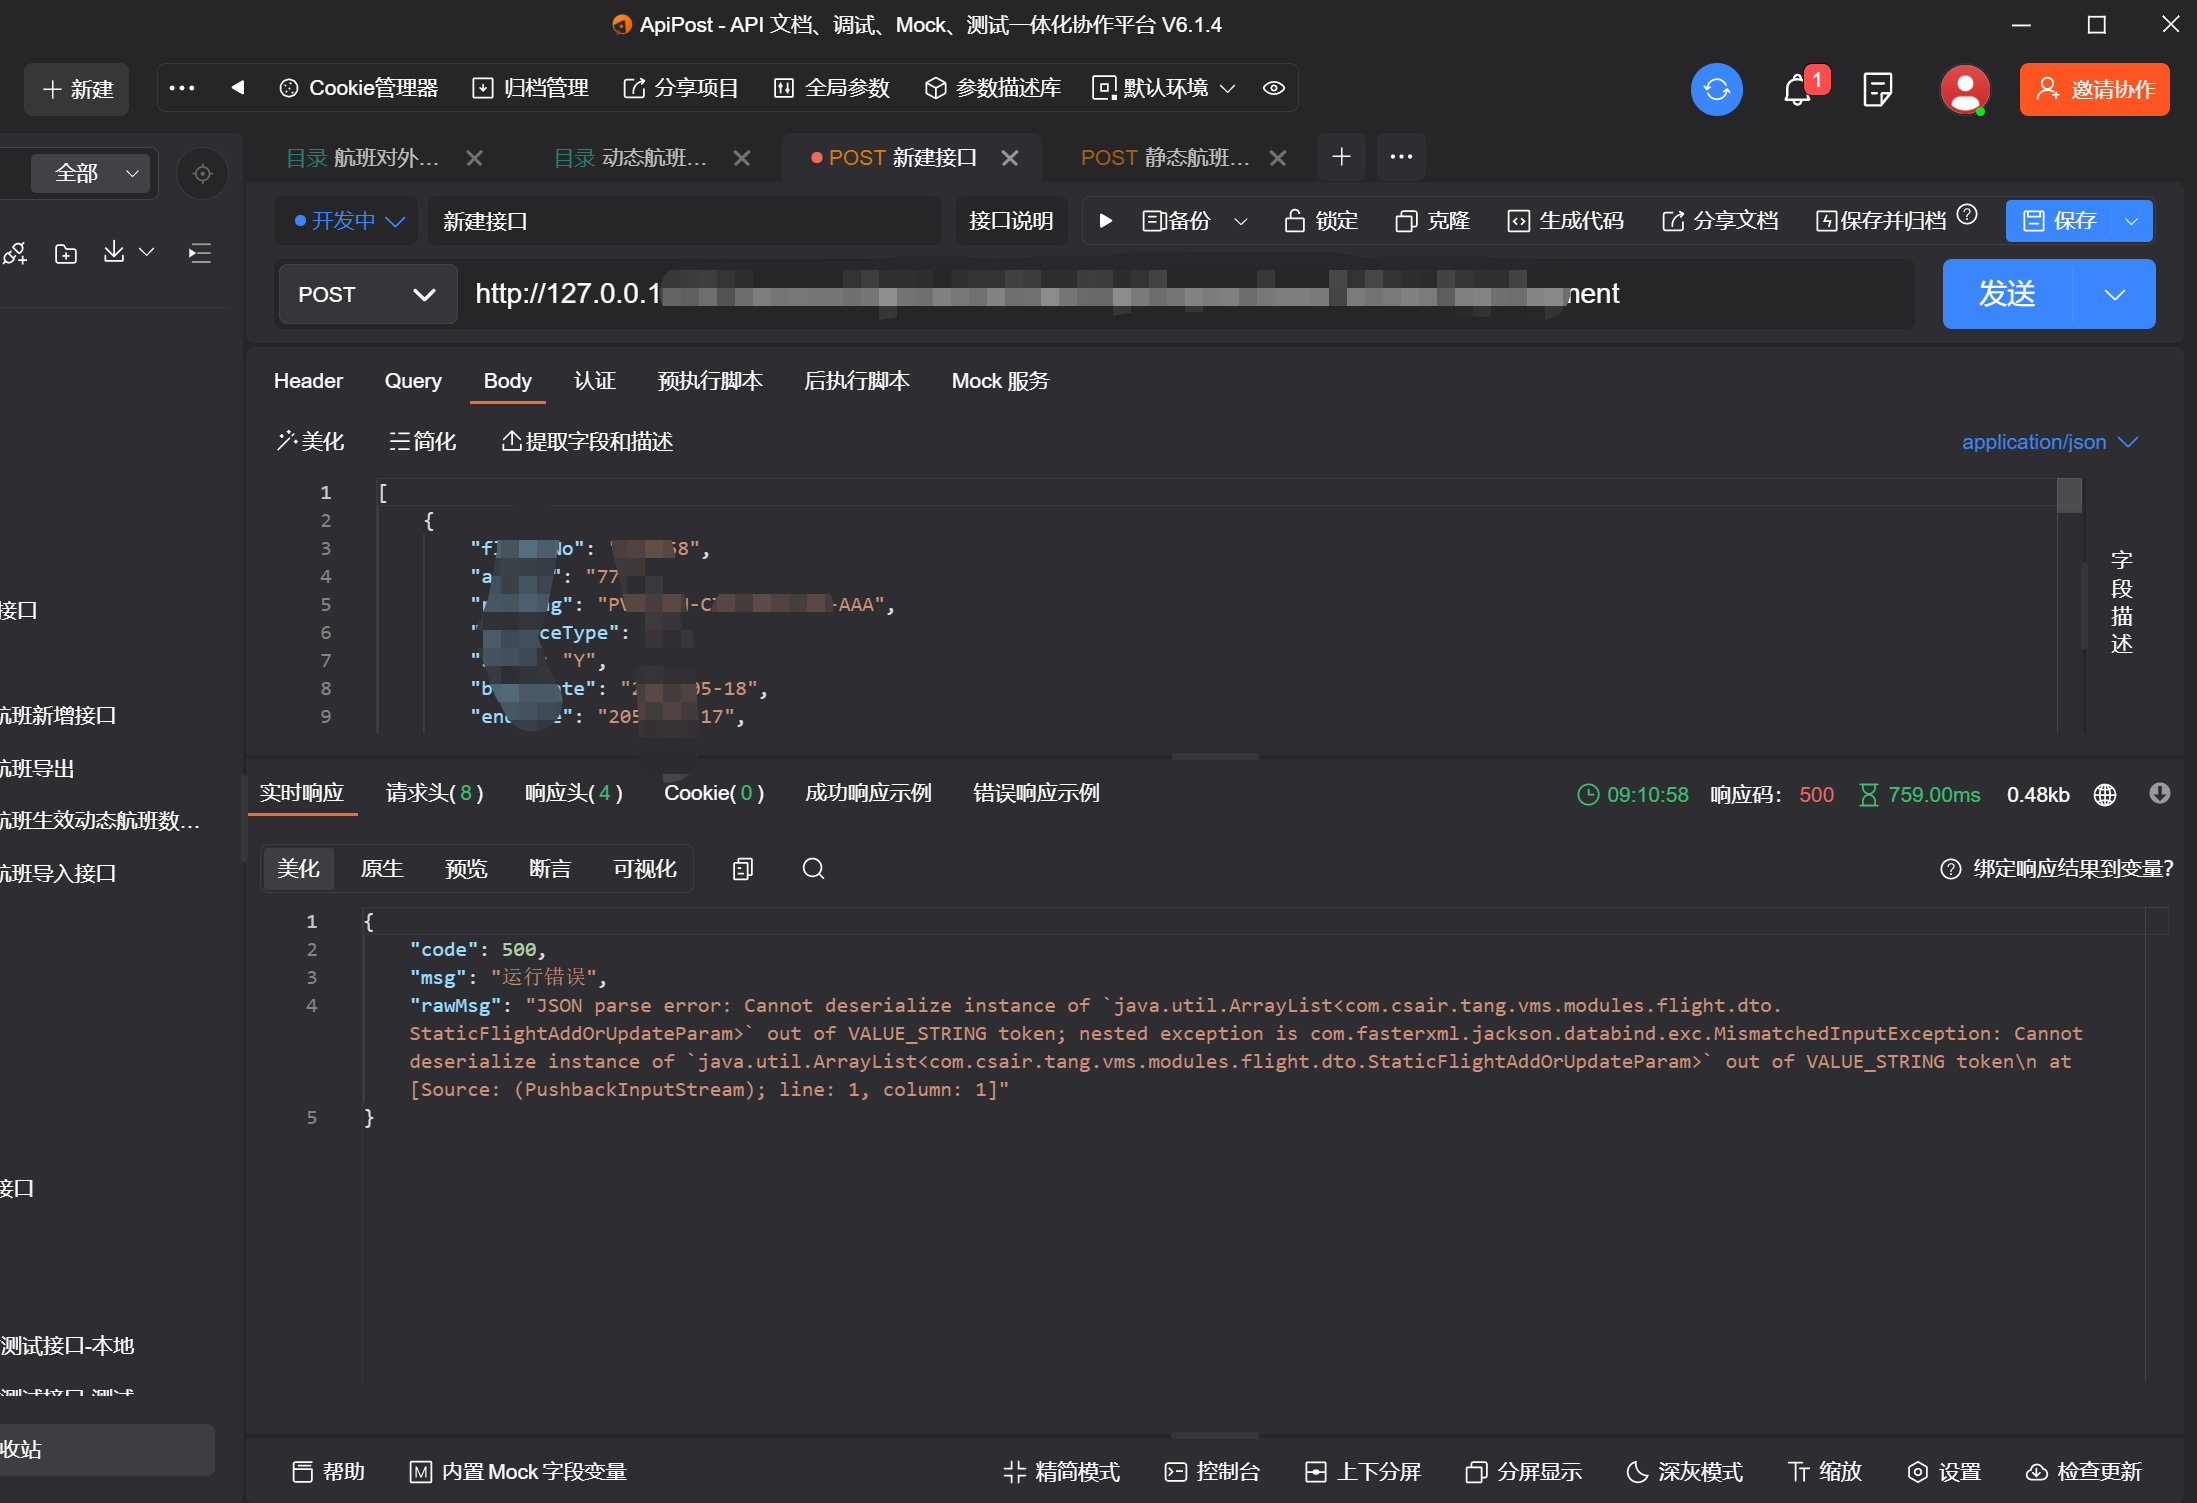Beautify body with 美化 above editor
Image resolution: width=2197 pixels, height=1503 pixels.
[310, 441]
